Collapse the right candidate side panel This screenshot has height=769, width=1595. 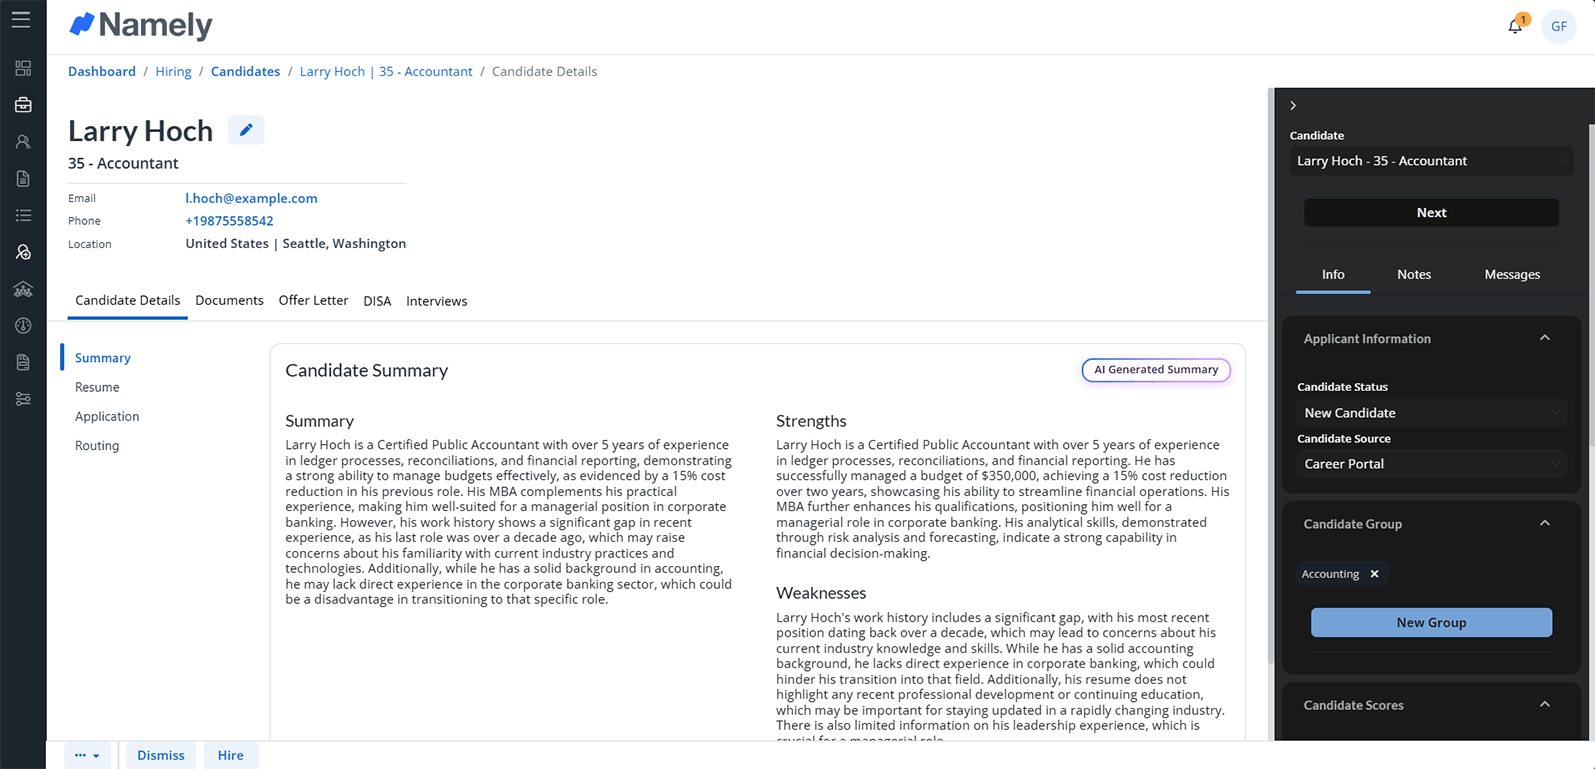[x=1293, y=105]
